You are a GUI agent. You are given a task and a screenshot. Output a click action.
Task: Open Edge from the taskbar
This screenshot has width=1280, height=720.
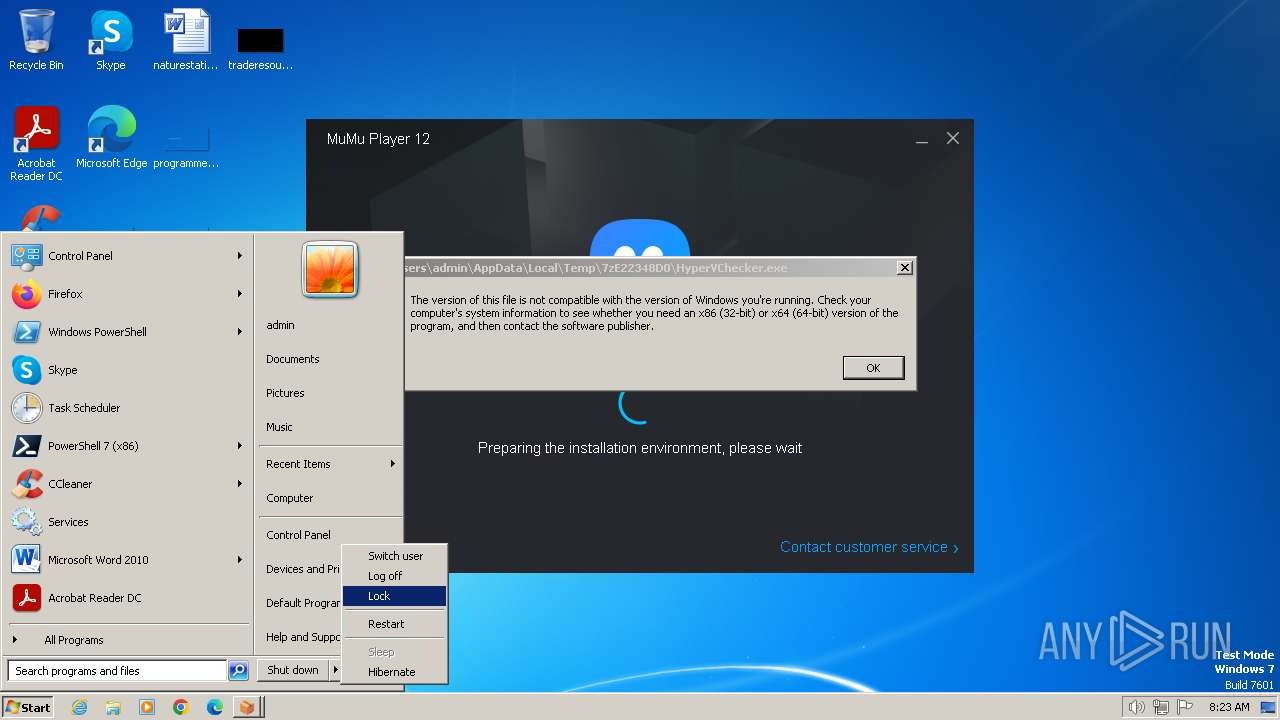215,707
